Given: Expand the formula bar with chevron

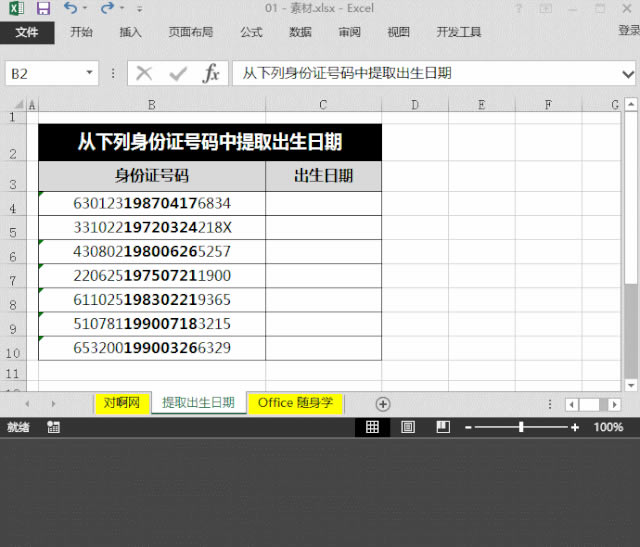Looking at the screenshot, I should (627, 73).
